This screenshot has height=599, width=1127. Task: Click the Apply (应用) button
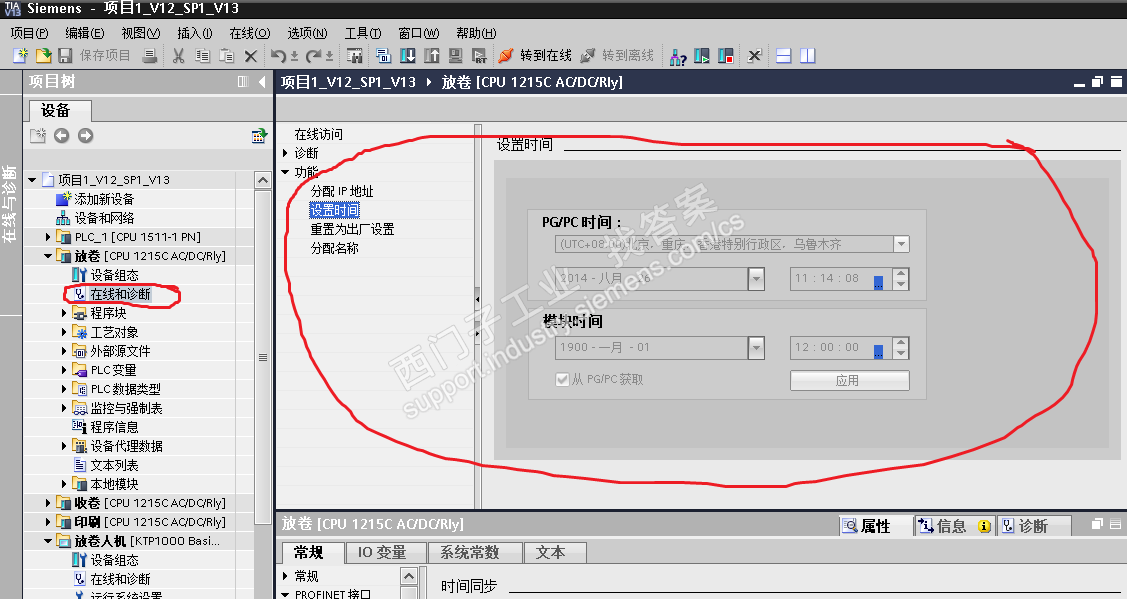(850, 380)
